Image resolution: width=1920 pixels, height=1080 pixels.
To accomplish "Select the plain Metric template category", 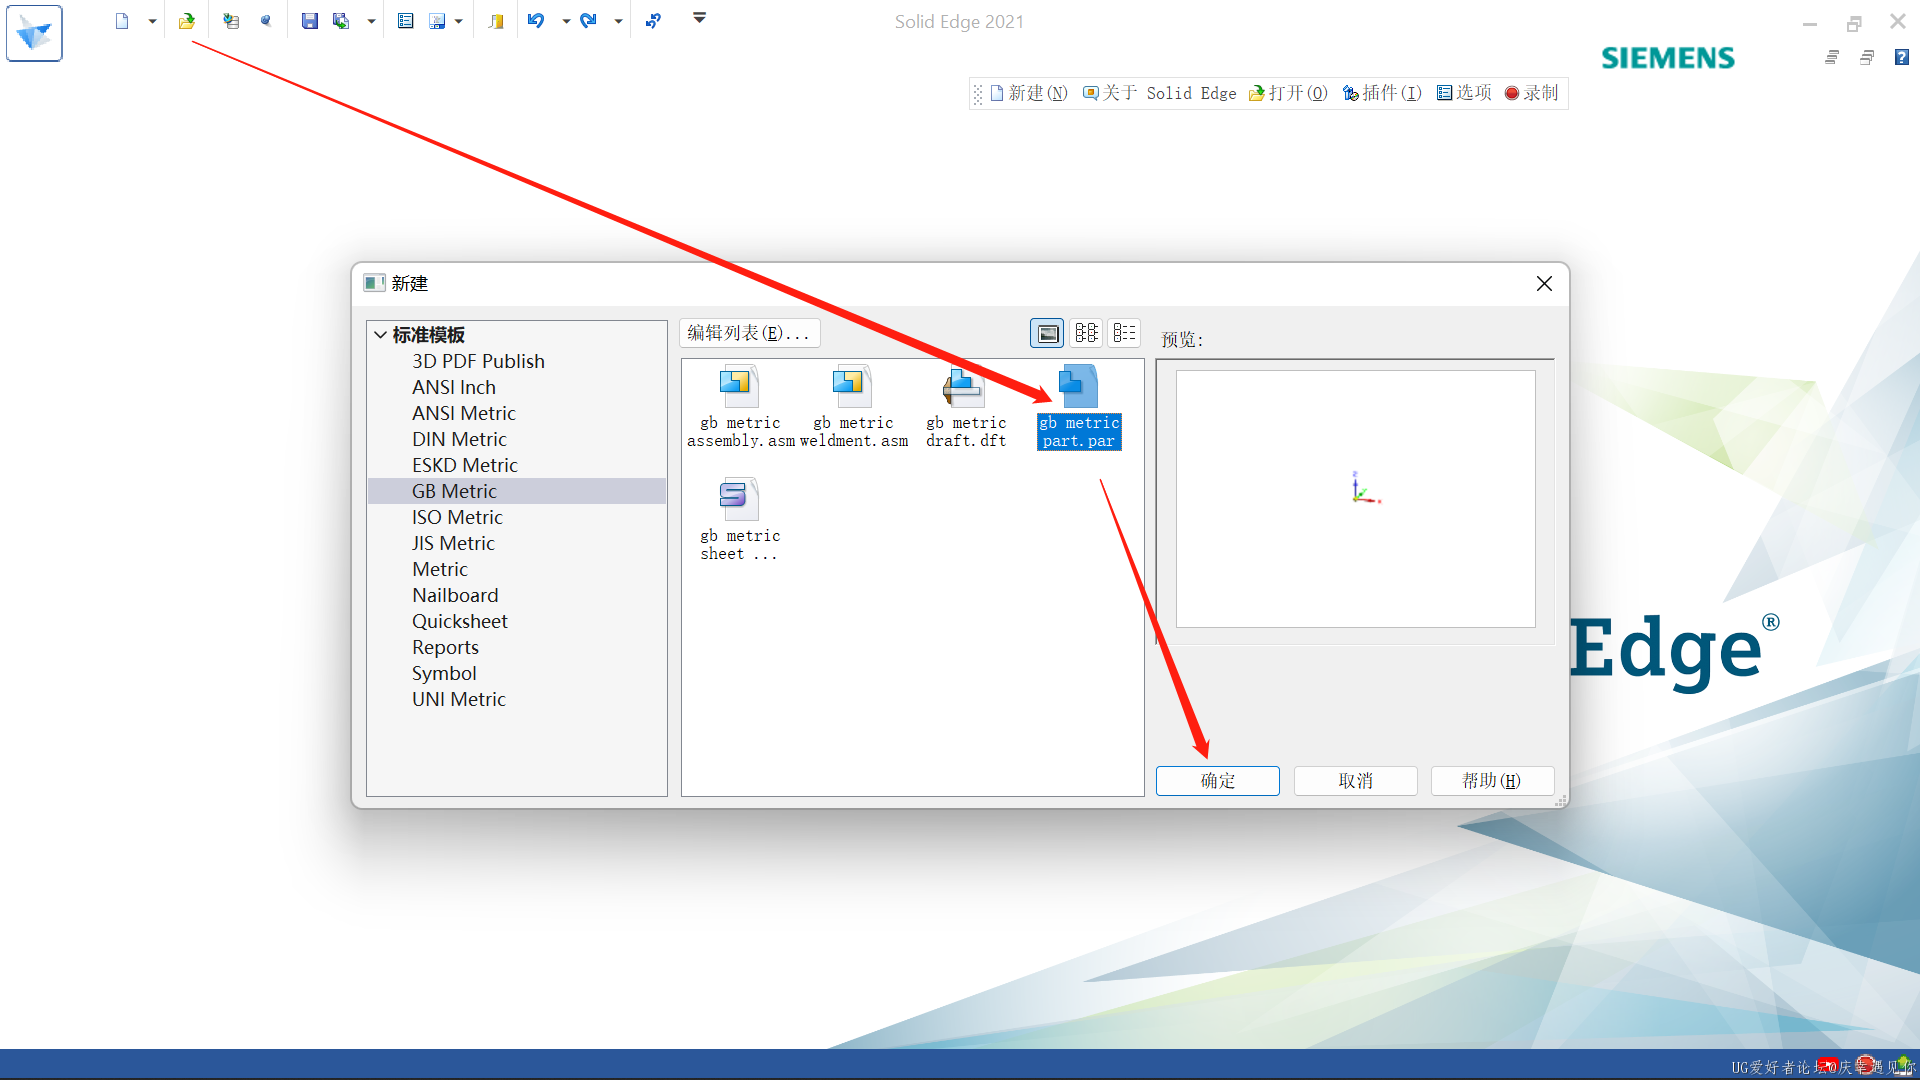I will tap(440, 569).
